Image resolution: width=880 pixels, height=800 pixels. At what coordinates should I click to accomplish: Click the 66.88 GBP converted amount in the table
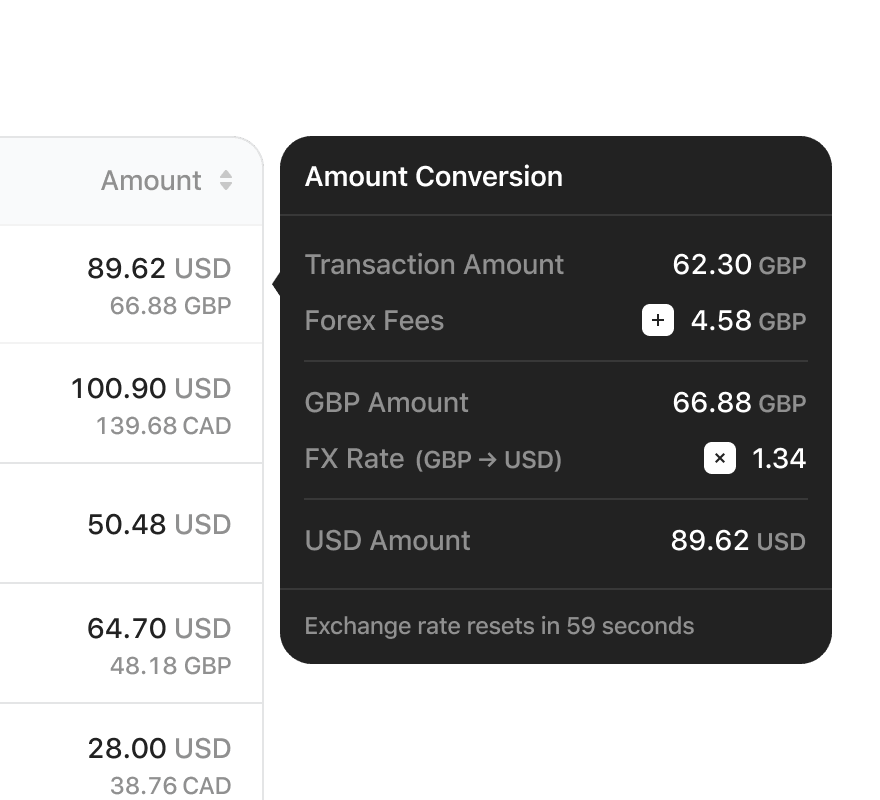(170, 306)
